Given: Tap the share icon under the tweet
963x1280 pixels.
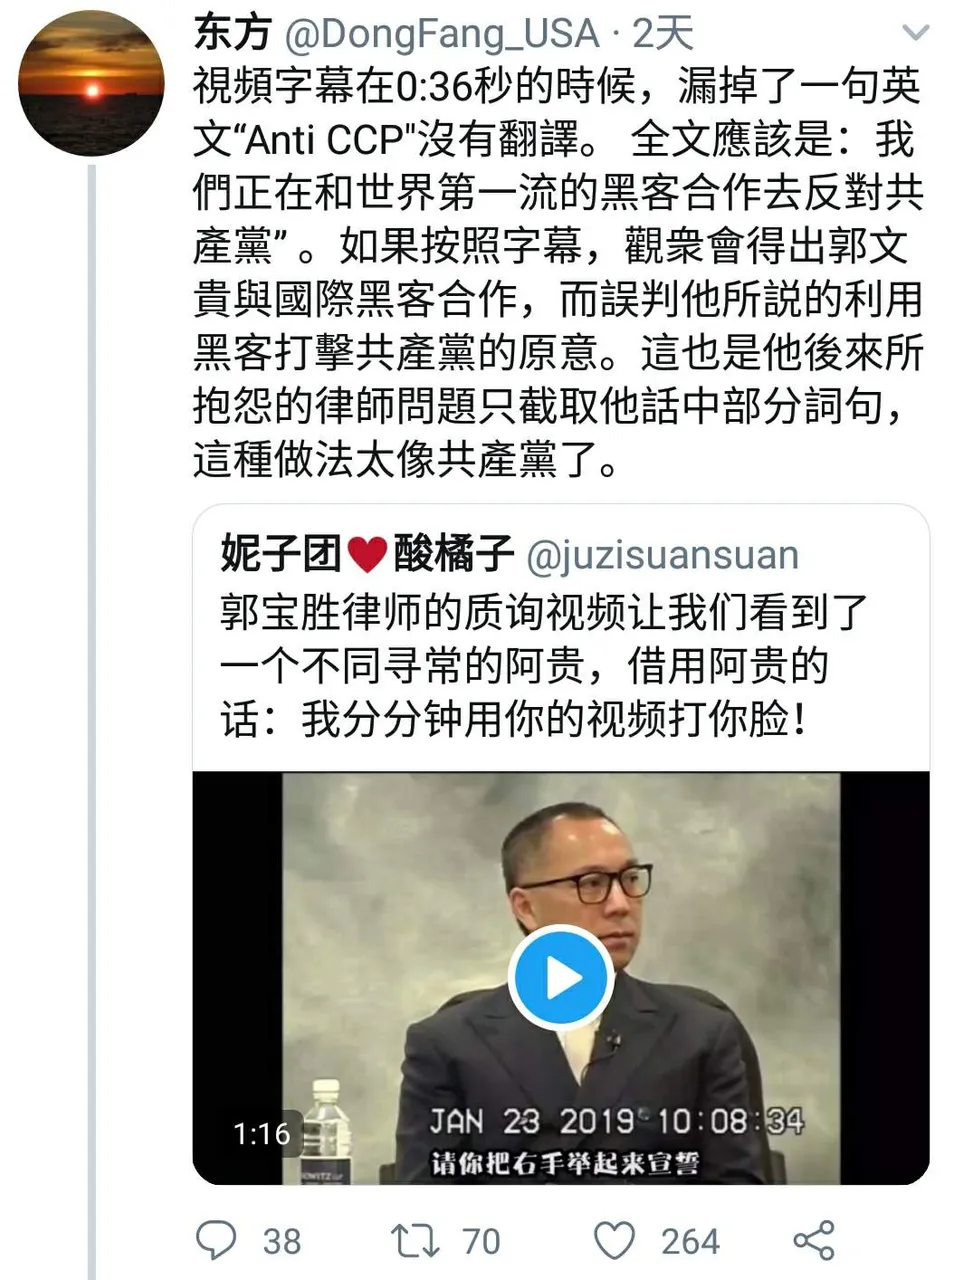Looking at the screenshot, I should (x=814, y=1240).
